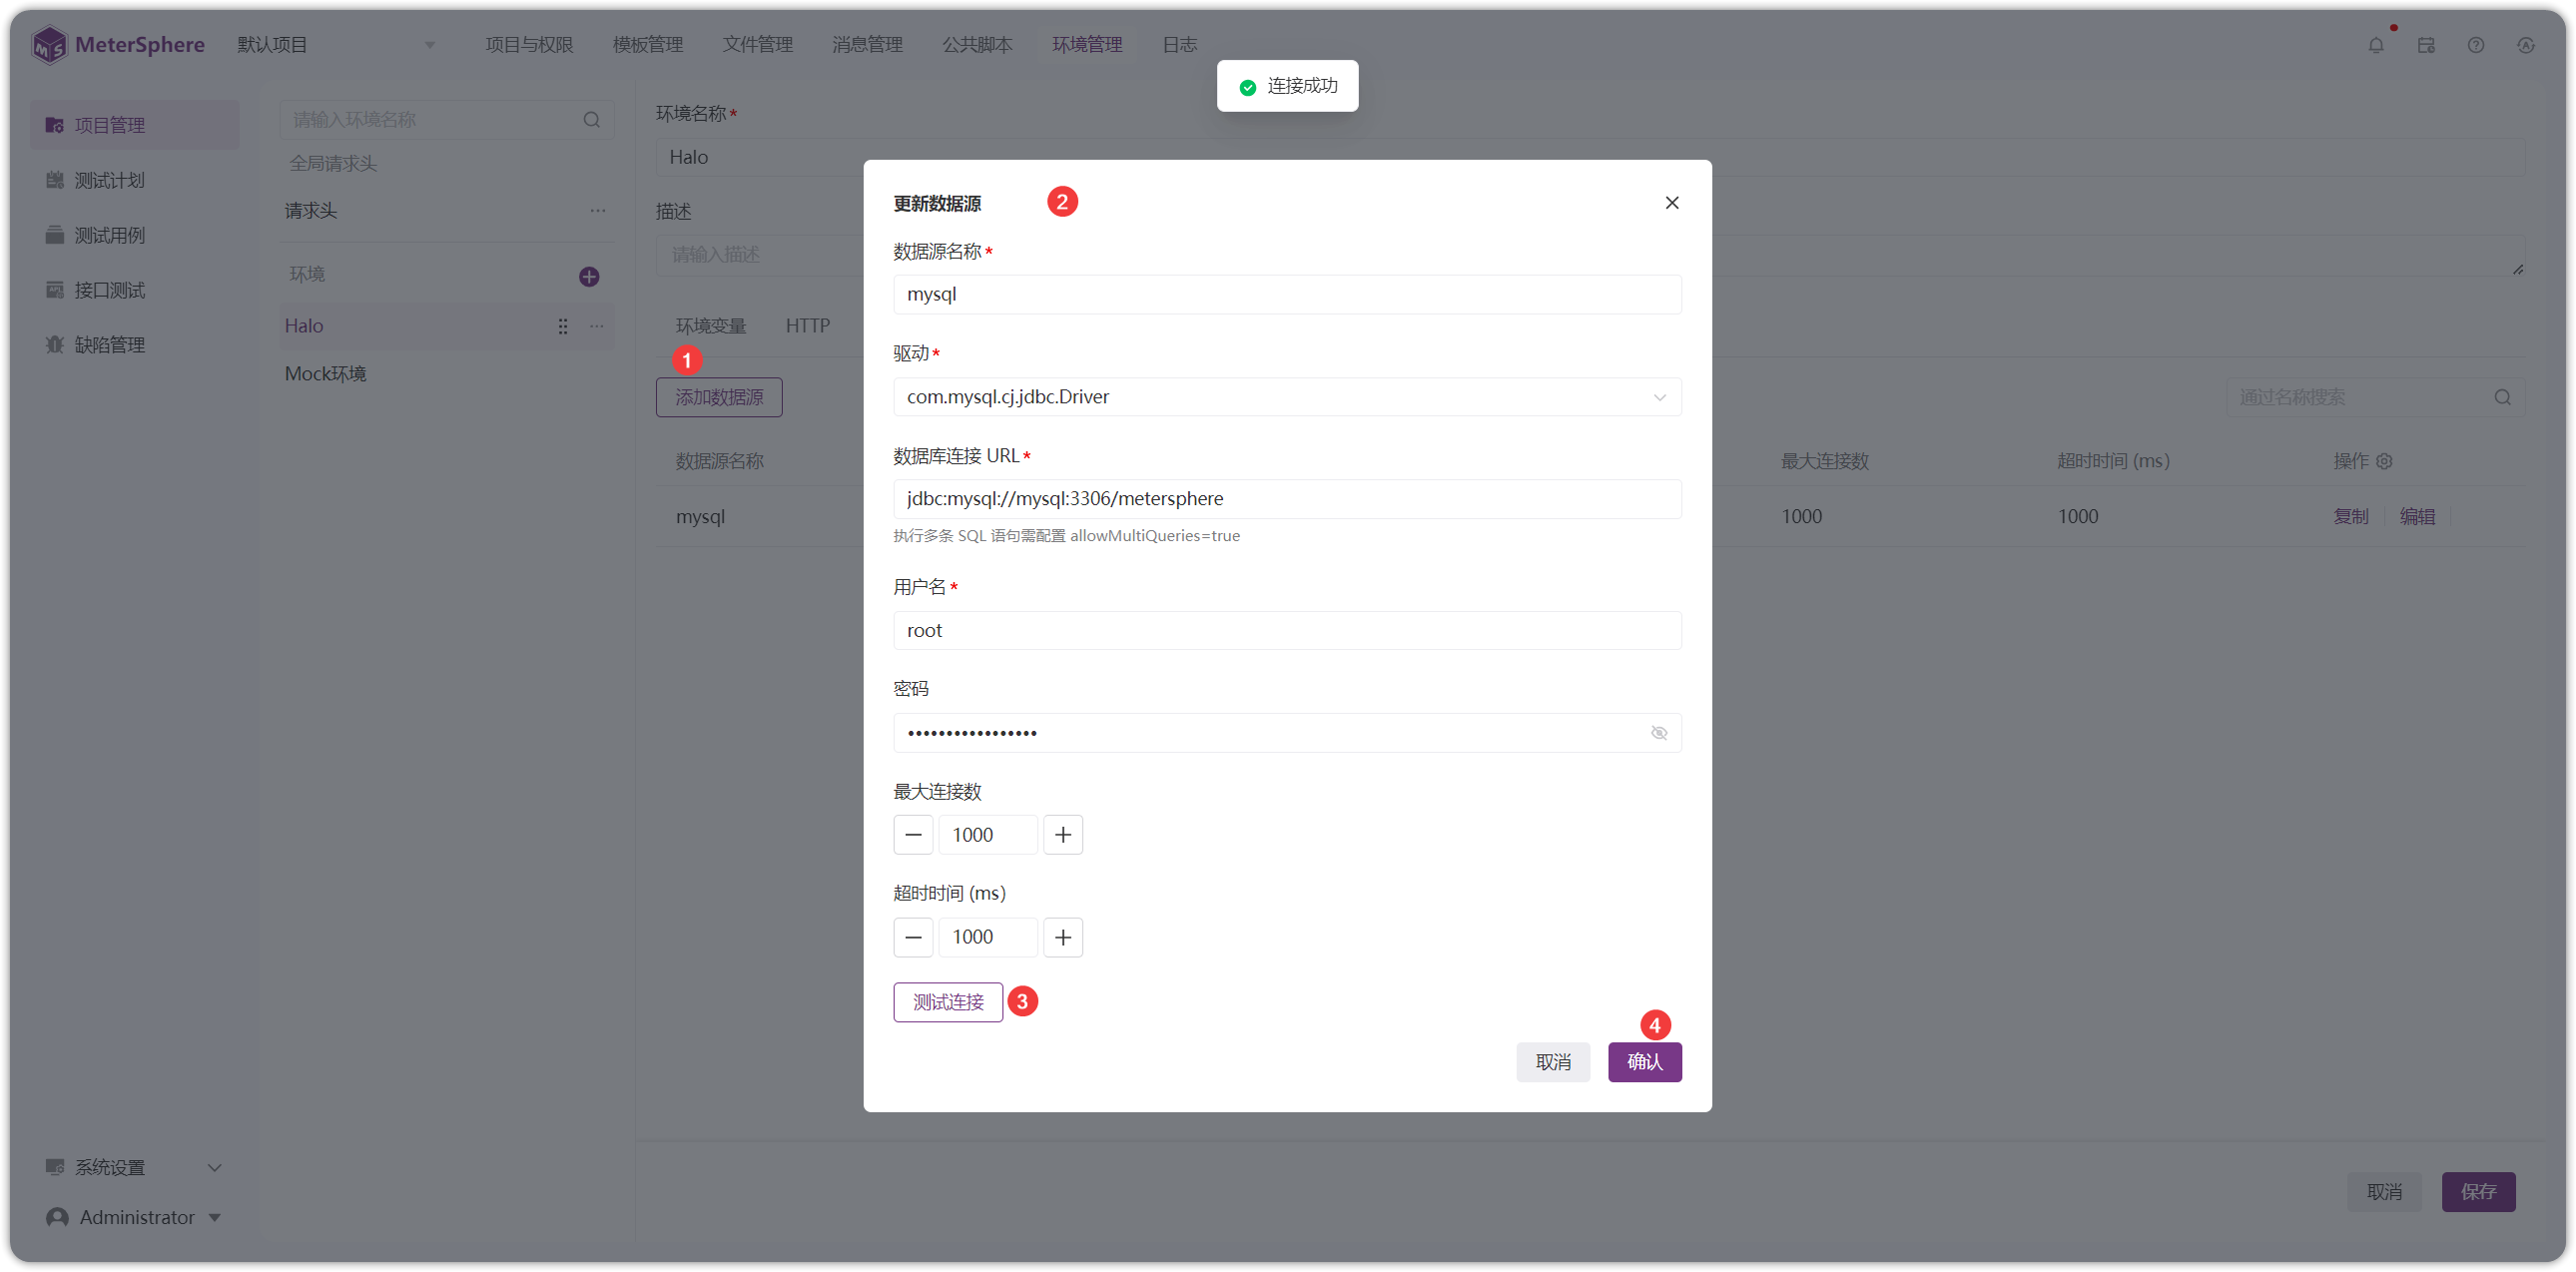Open more actions for Halo environment
This screenshot has width=2576, height=1272.
[597, 326]
